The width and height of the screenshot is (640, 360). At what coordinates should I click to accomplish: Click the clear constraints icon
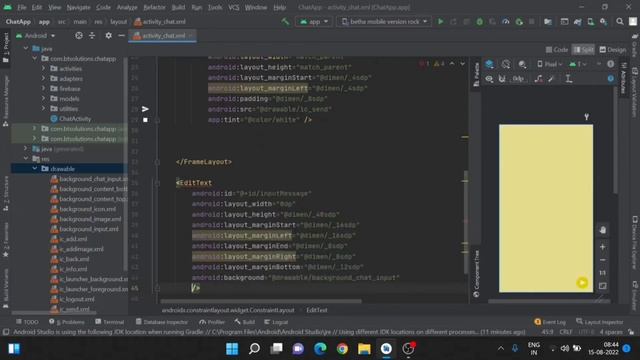pyautogui.click(x=539, y=79)
